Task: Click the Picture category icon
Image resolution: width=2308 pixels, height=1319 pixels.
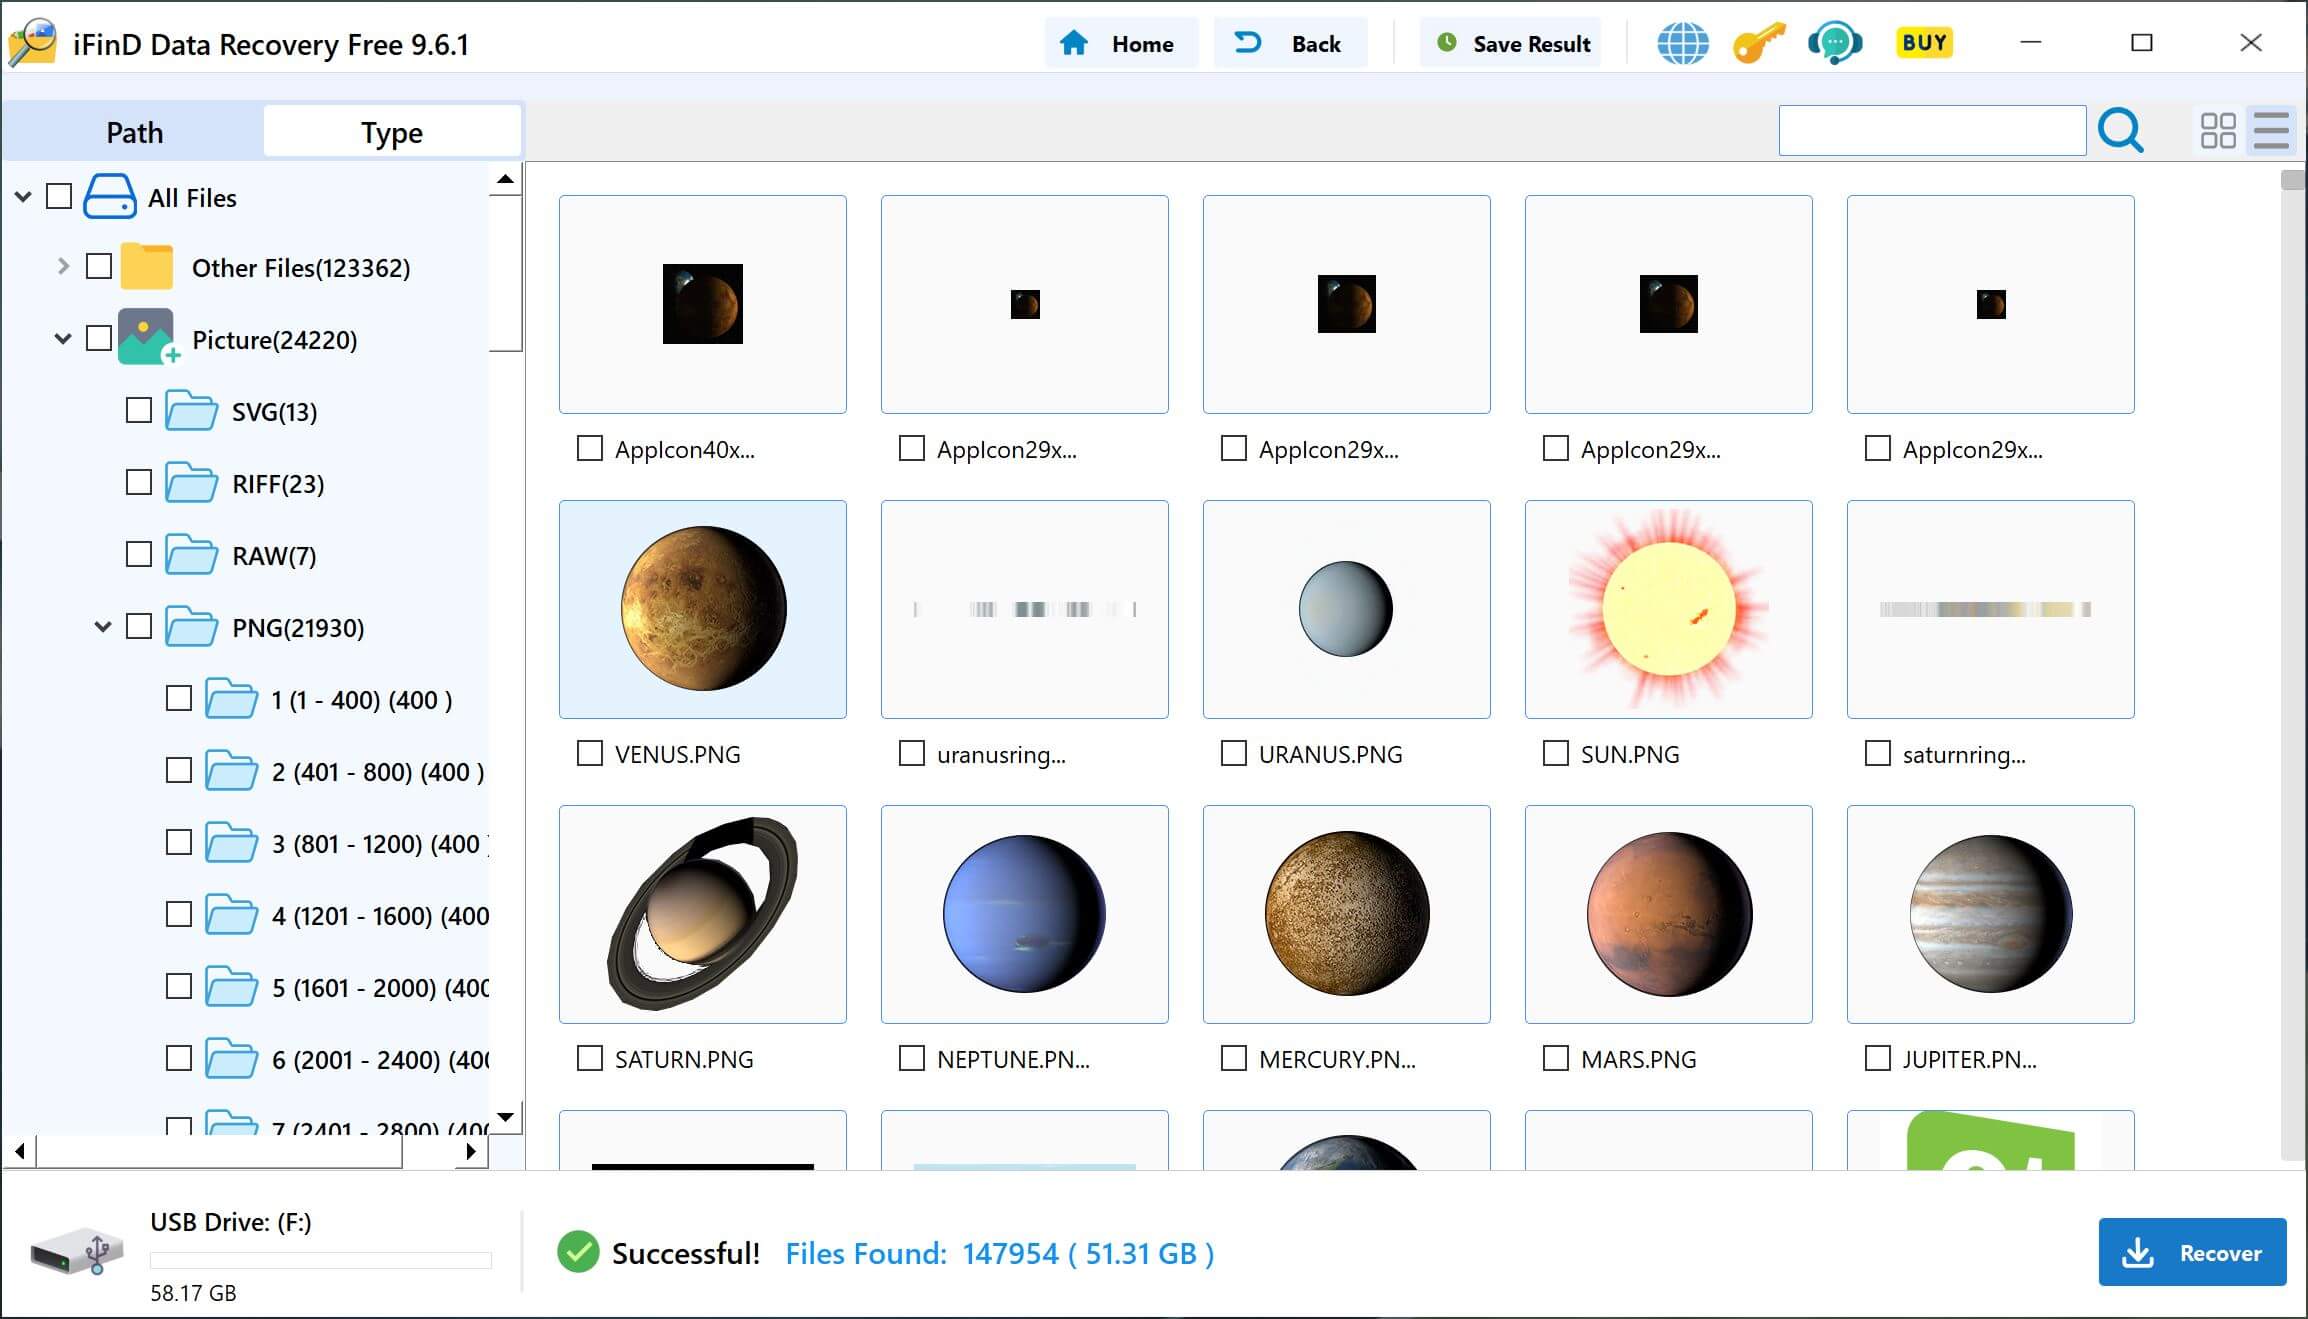Action: pyautogui.click(x=148, y=338)
